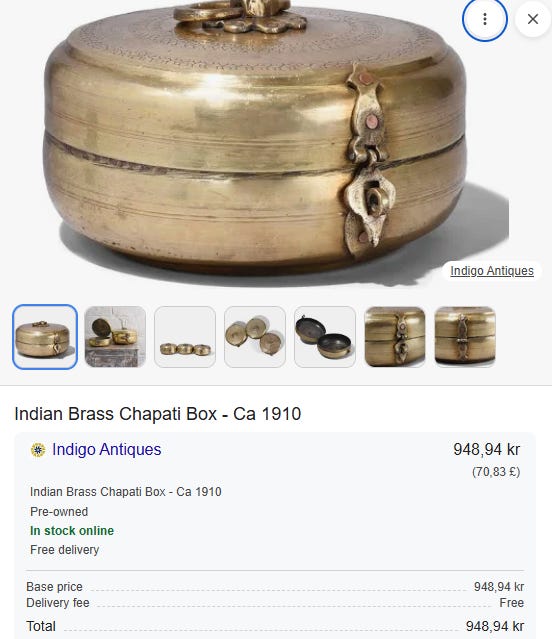Show the thumbnail with three boxes in a row
This screenshot has height=639, width=552.
point(185,337)
